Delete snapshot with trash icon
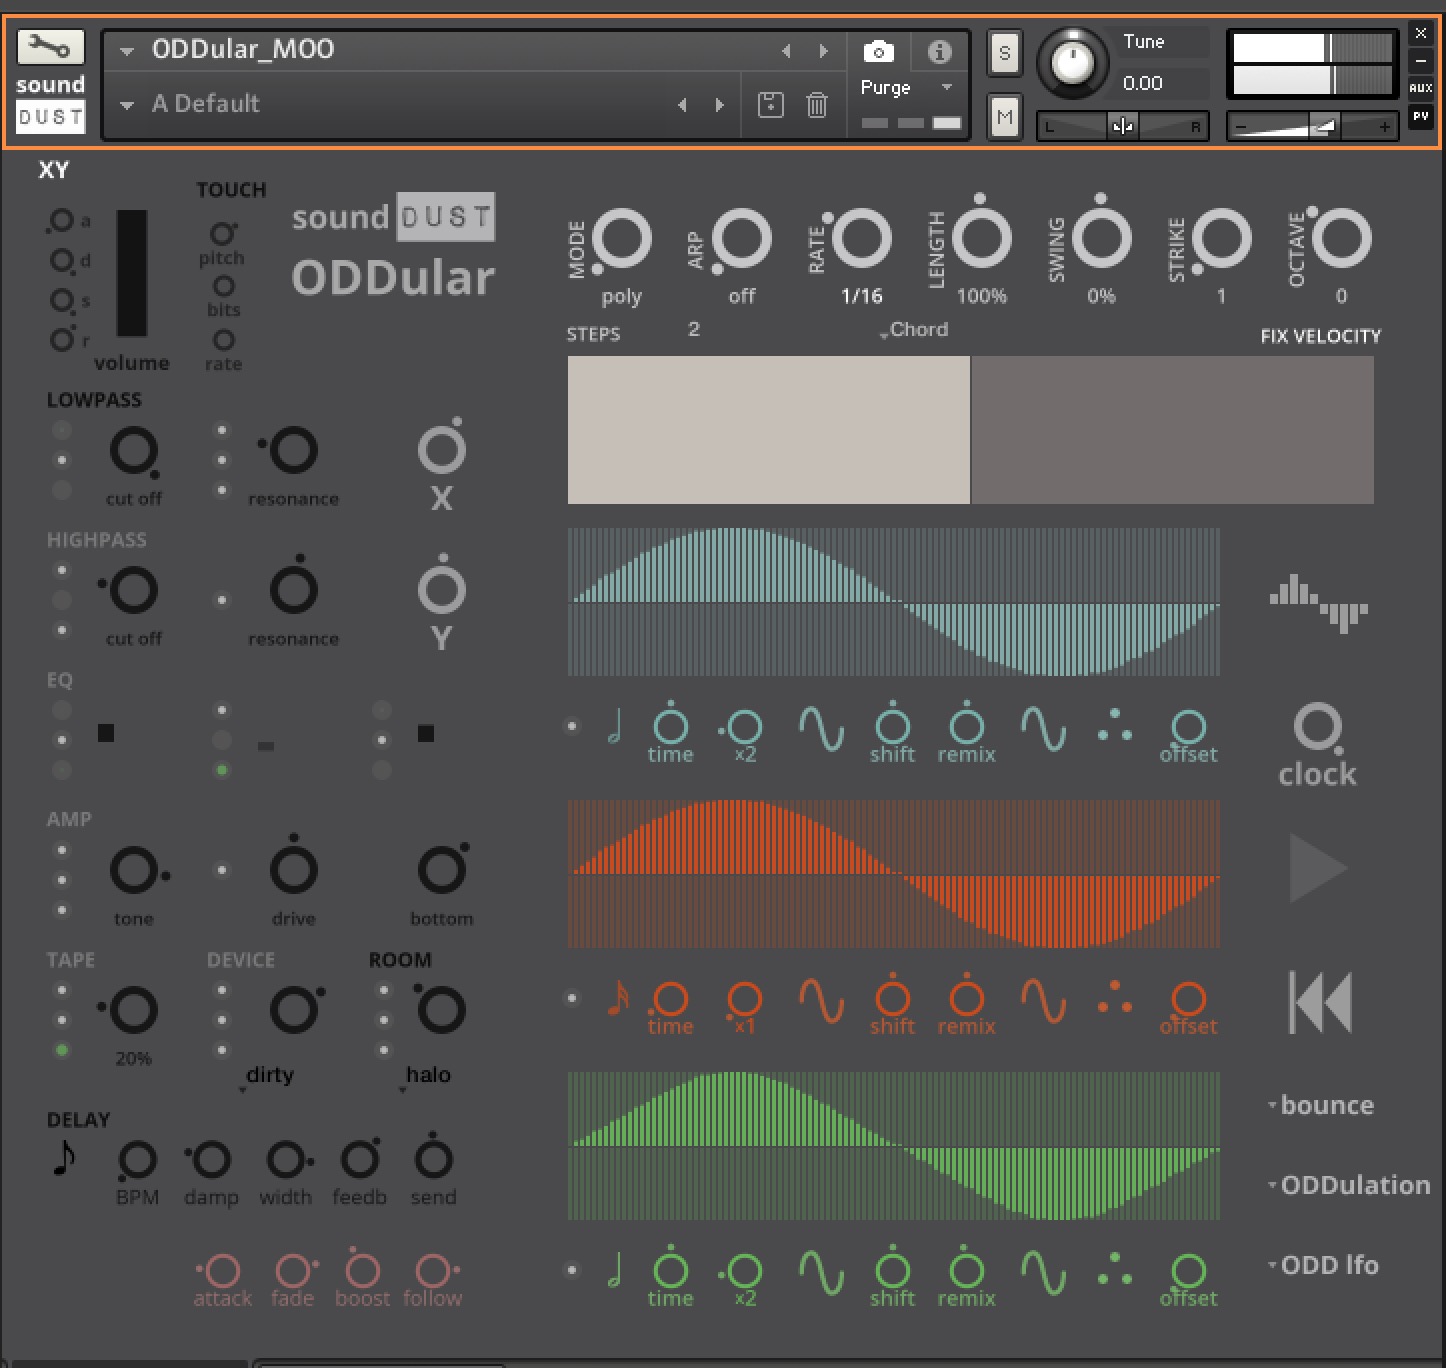The image size is (1446, 1368). point(817,104)
